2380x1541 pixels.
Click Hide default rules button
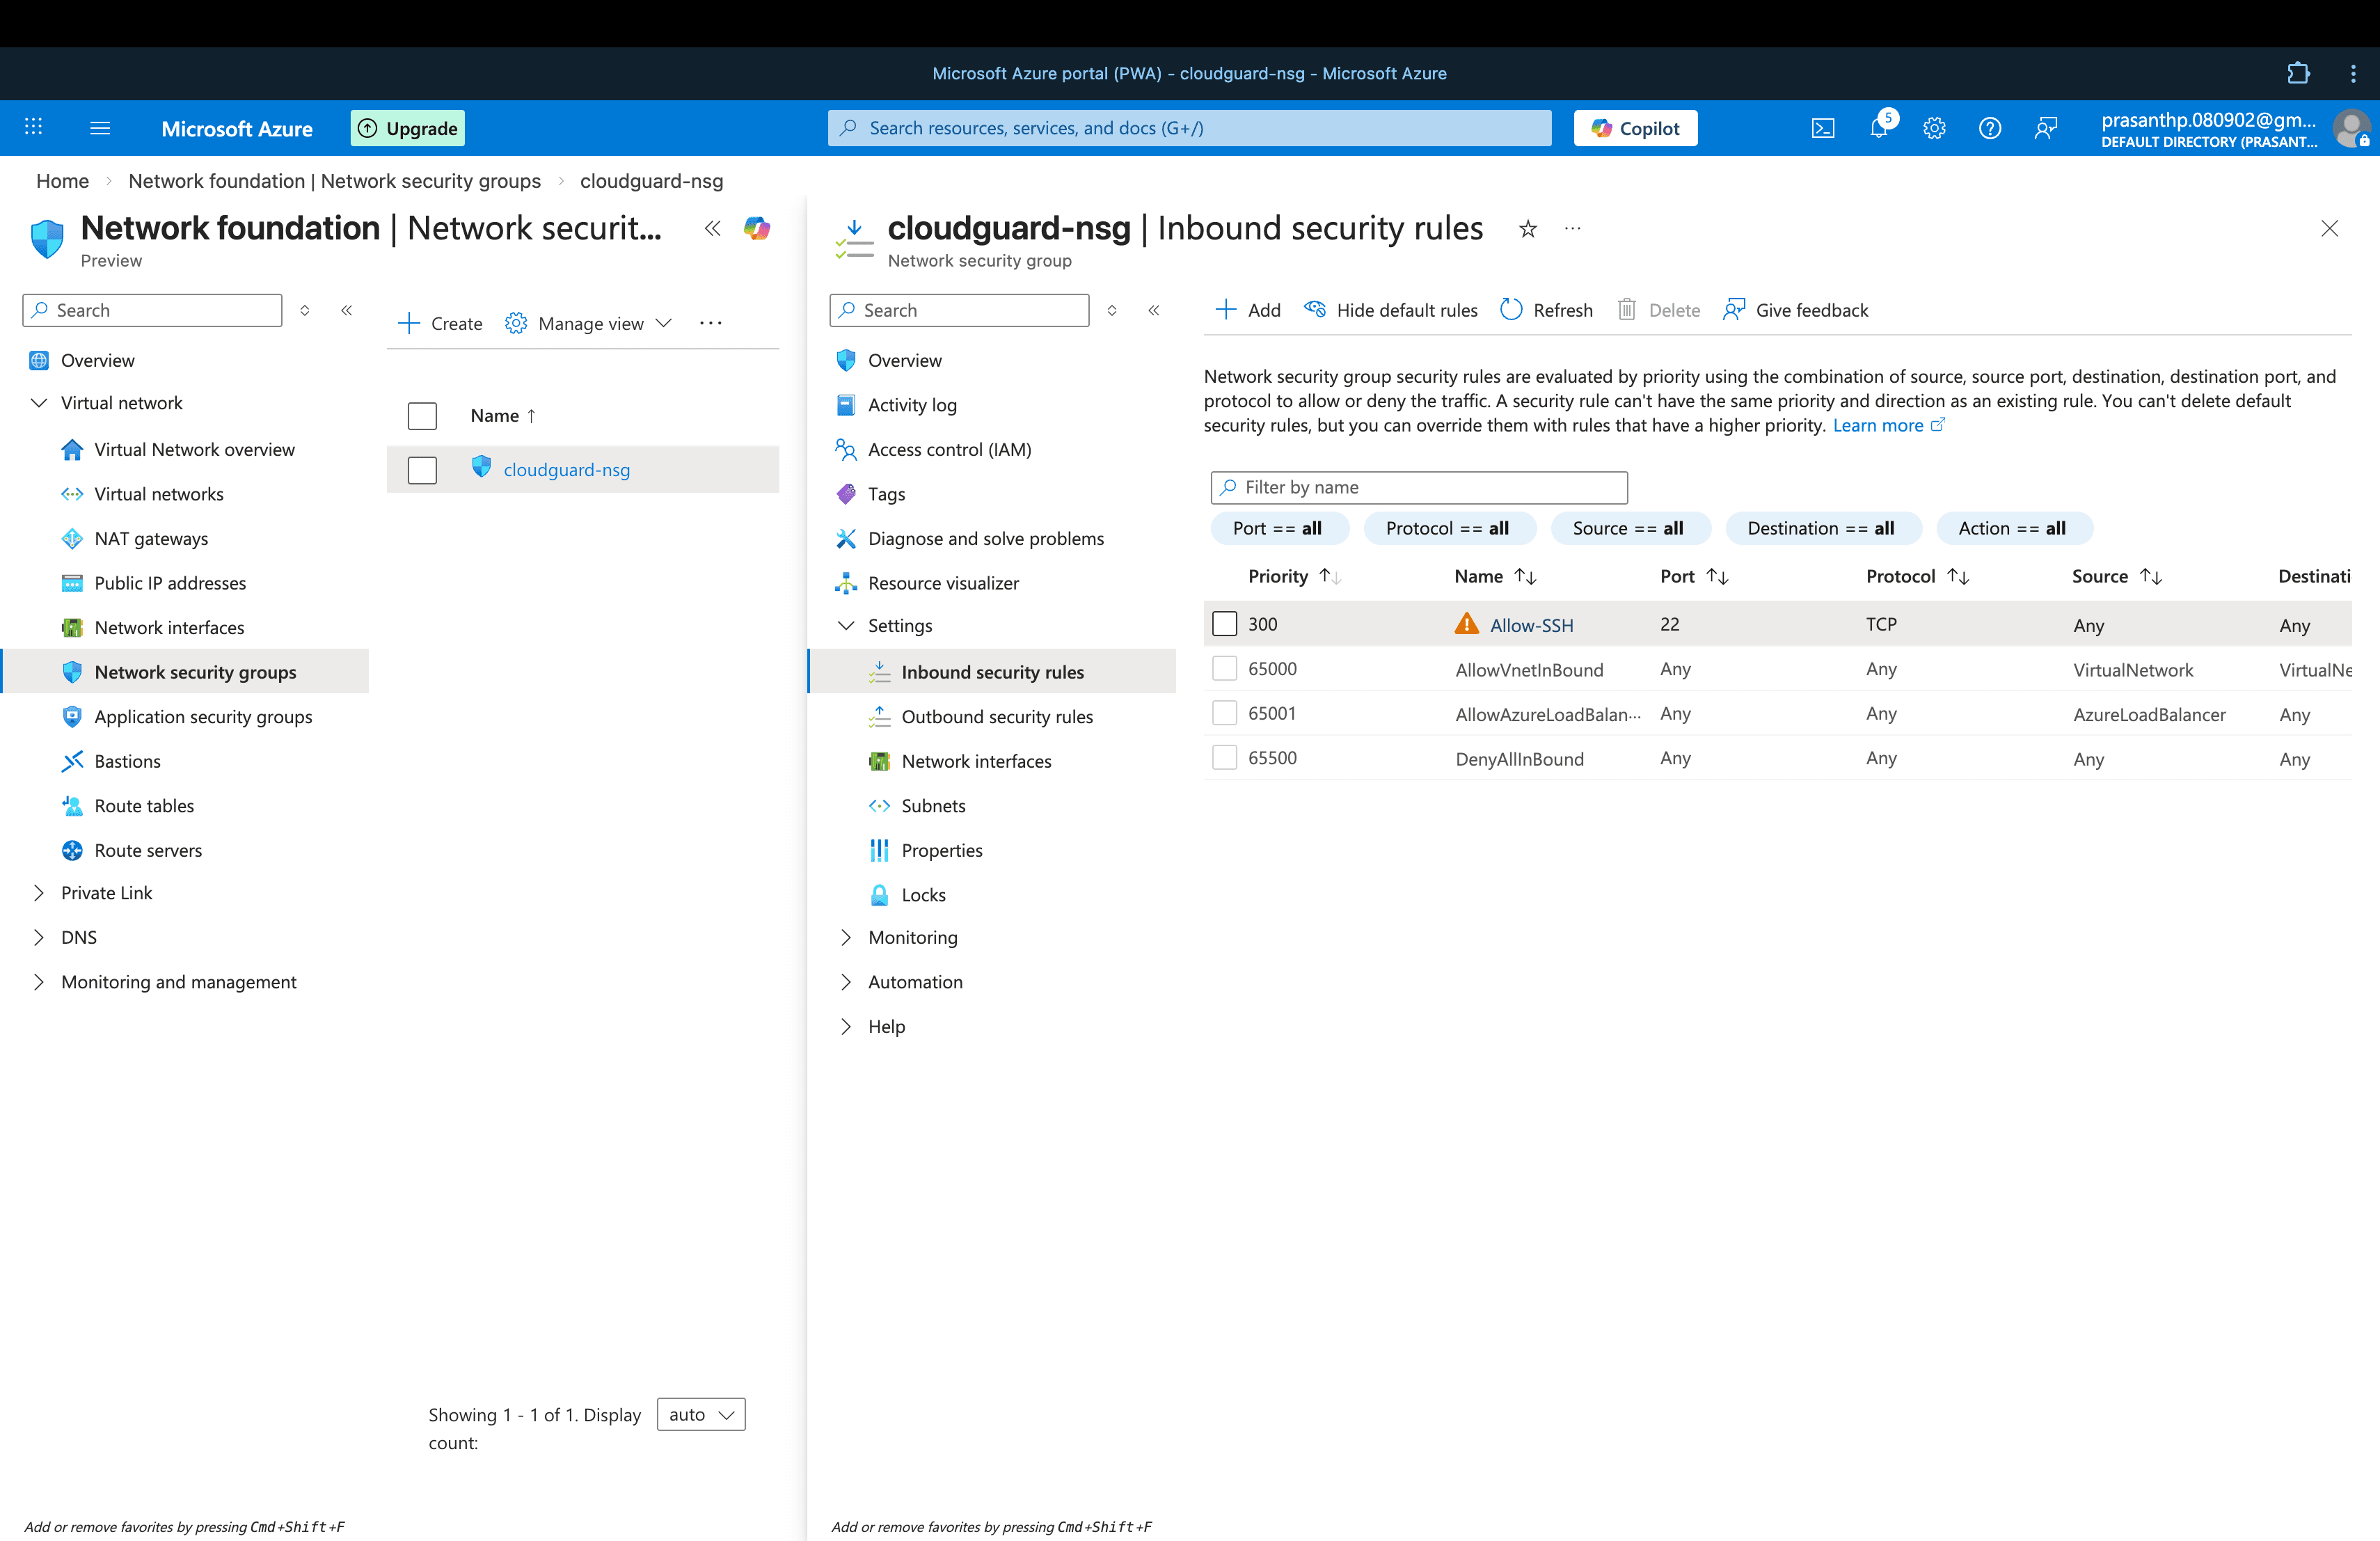tap(1391, 310)
